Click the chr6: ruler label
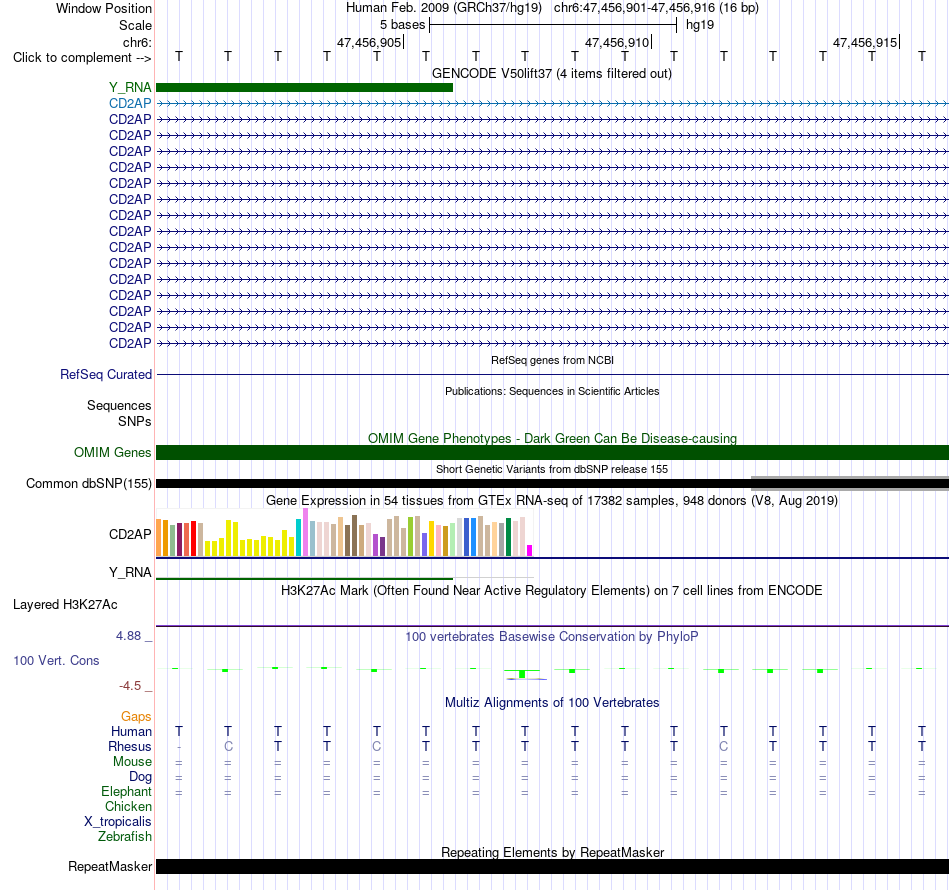 coord(137,42)
